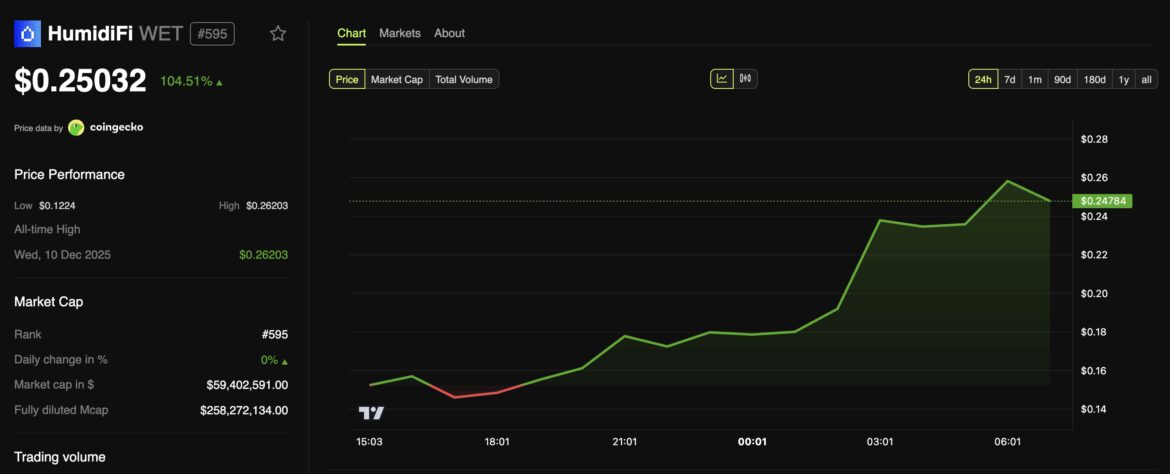Set chart range to 90d
The height and width of the screenshot is (474, 1170).
[1062, 79]
